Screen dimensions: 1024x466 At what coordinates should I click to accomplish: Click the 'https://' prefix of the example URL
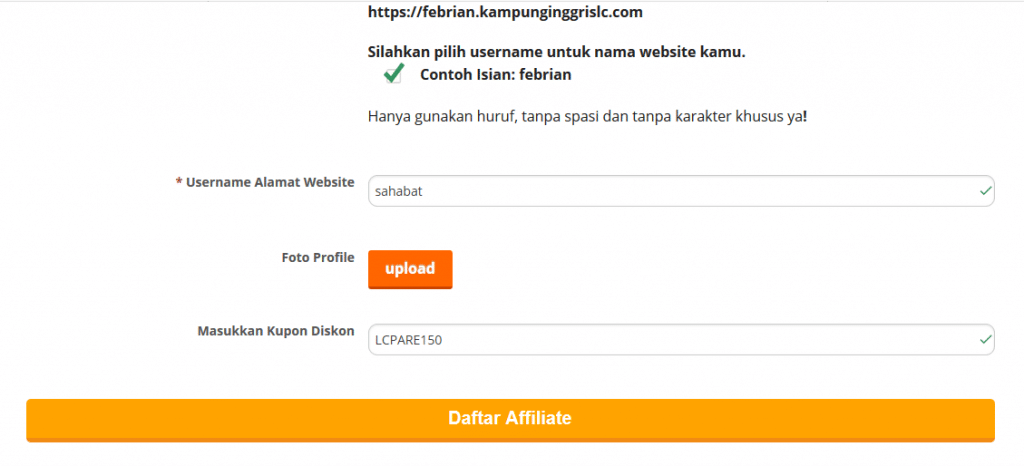point(391,13)
